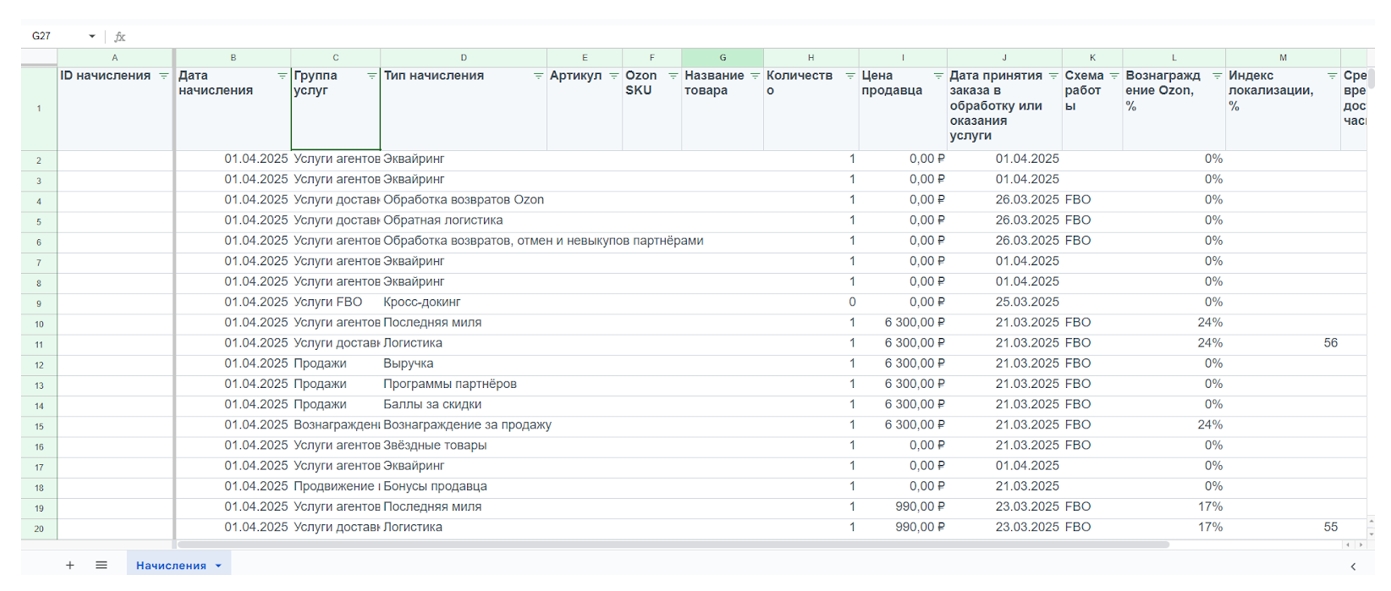Open the Начисления sheet tab menu arrow
This screenshot has width=1391, height=591.
[x=218, y=566]
